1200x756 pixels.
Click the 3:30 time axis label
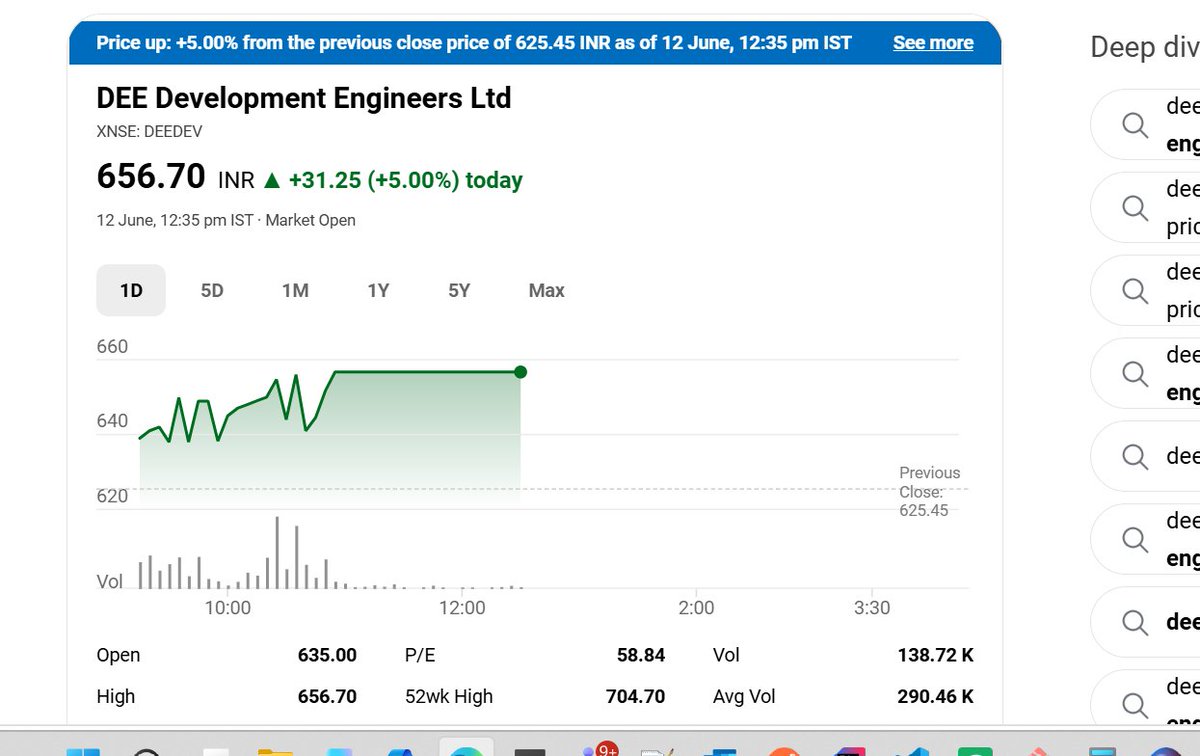(872, 608)
